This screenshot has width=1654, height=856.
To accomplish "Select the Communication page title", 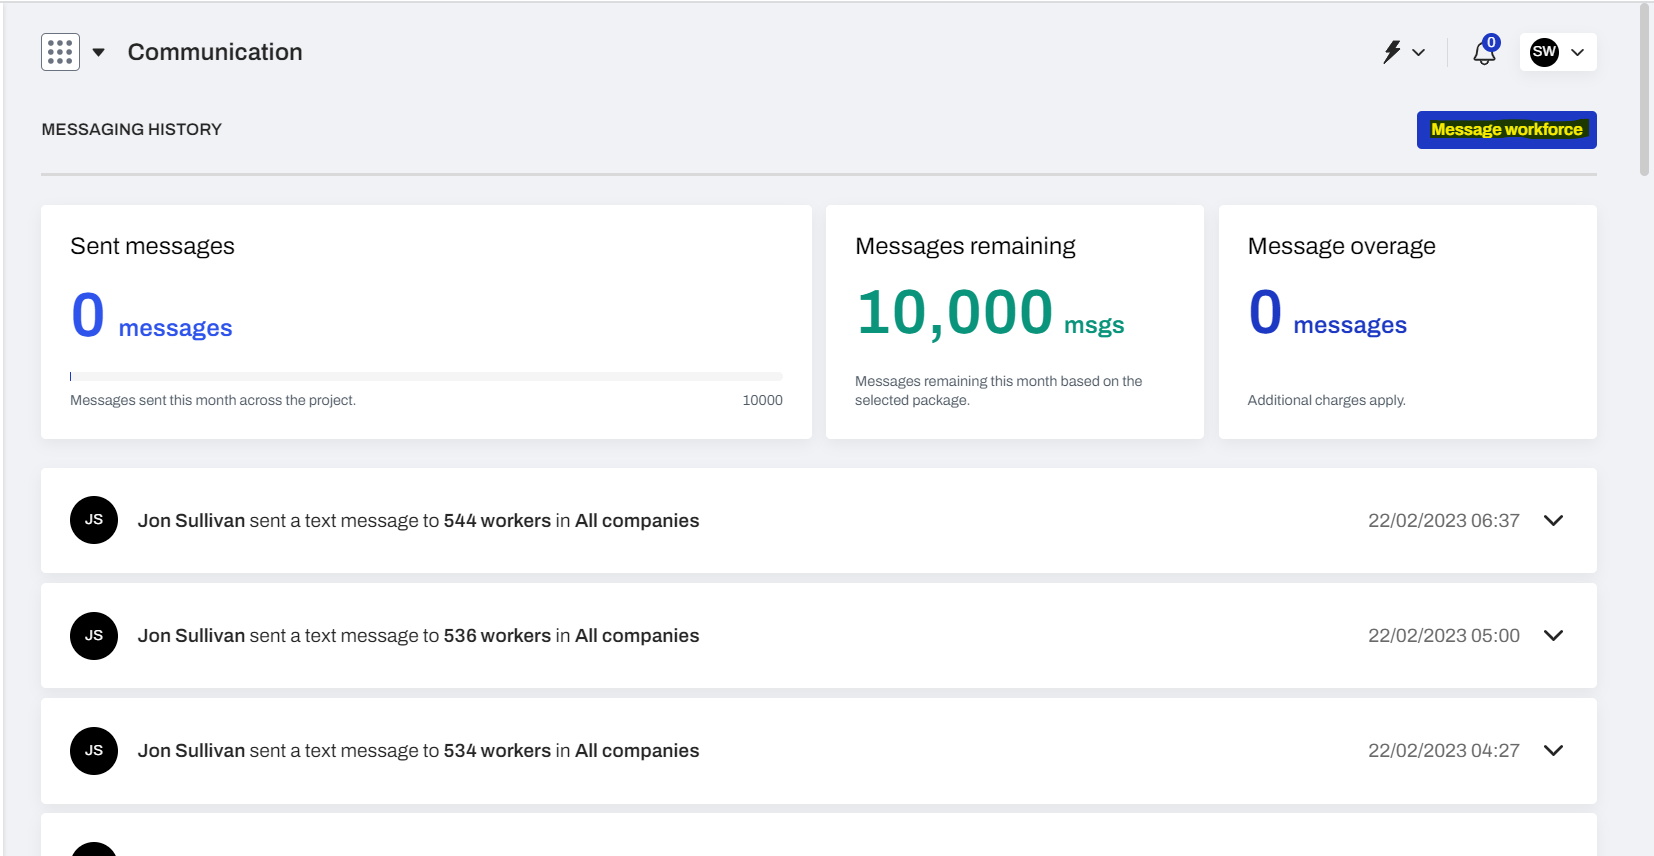I will click(x=215, y=52).
